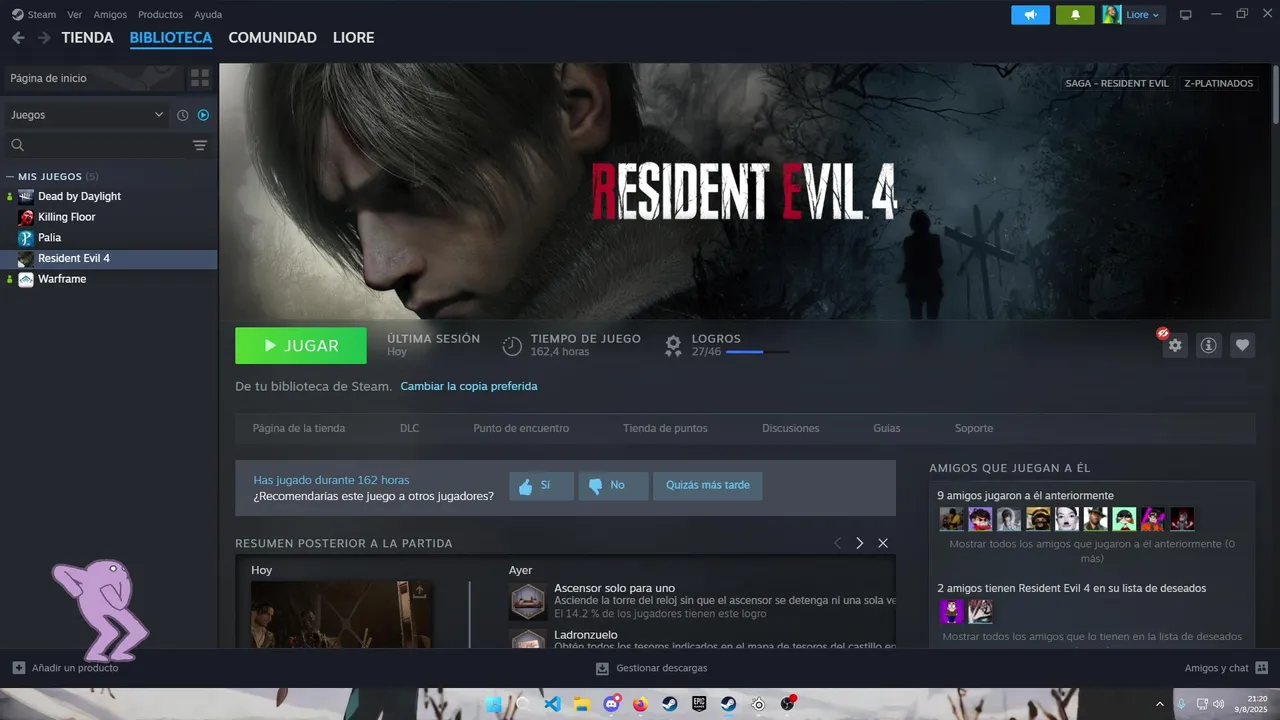This screenshot has width=1280, height=720.
Task: Open advanced filter options icon
Action: pos(200,145)
